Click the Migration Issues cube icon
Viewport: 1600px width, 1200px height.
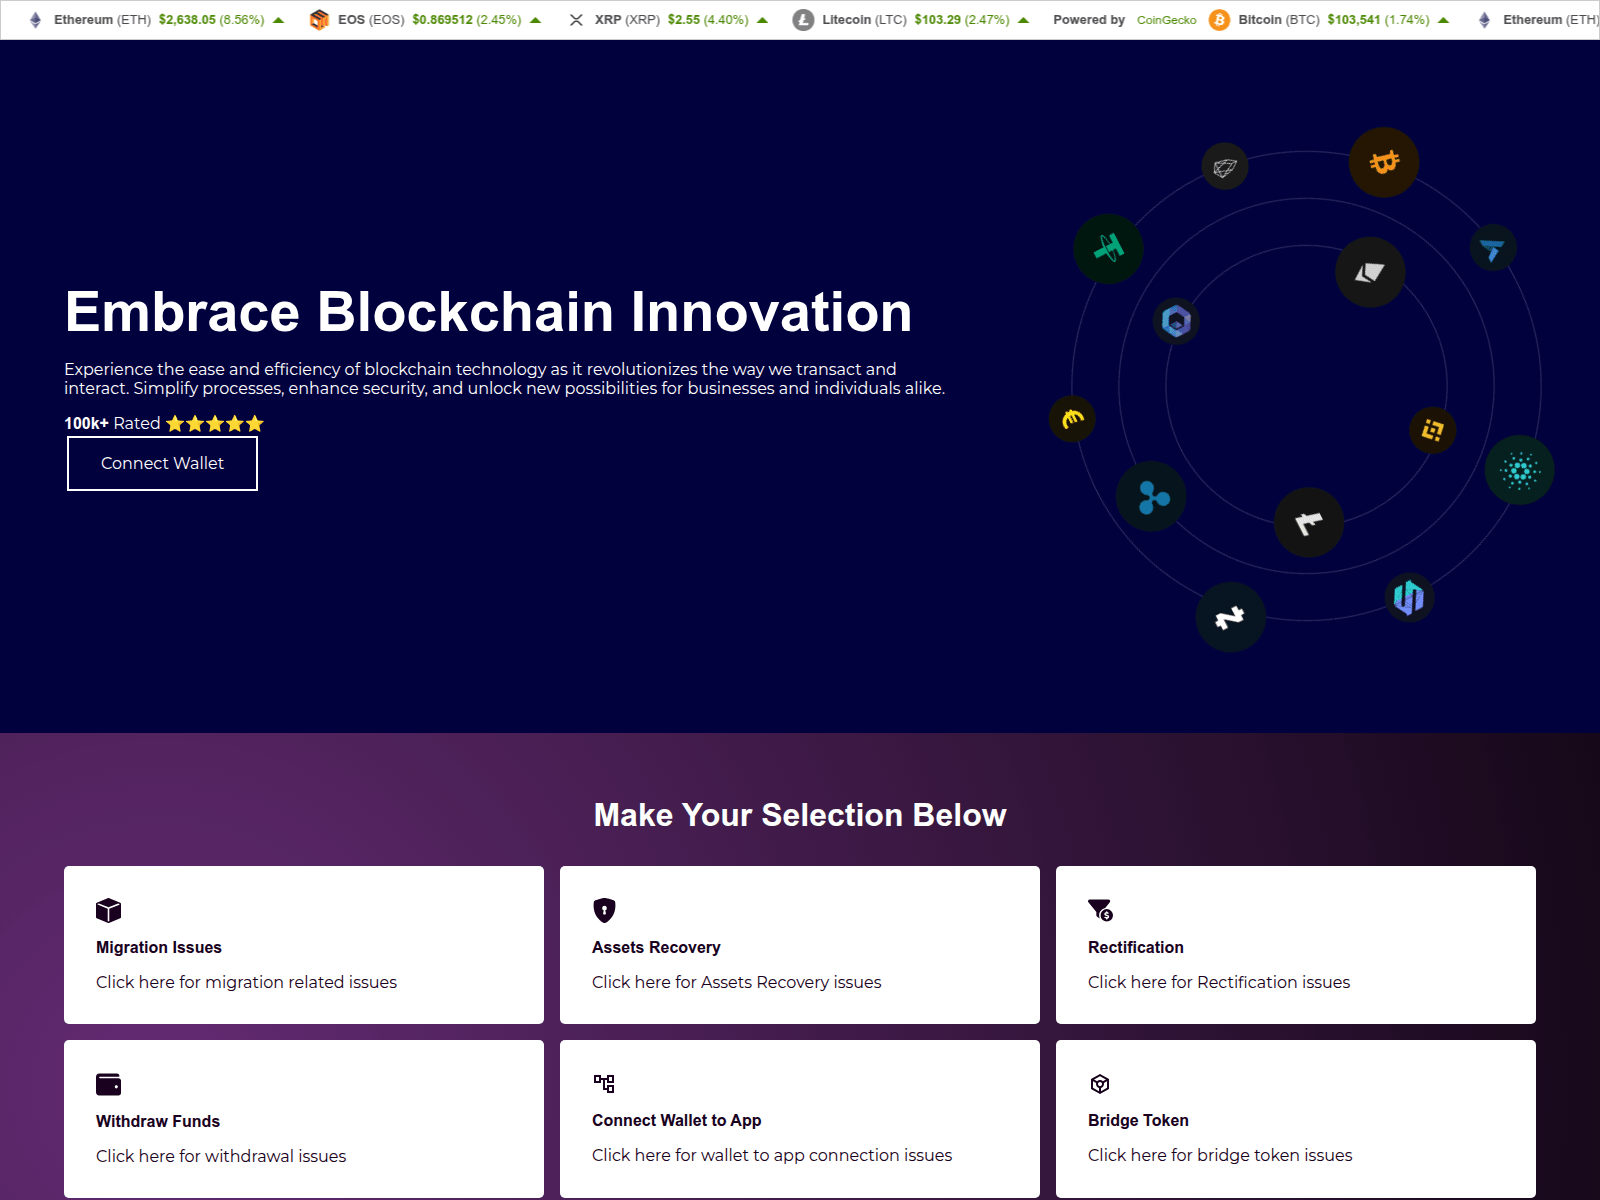point(108,910)
